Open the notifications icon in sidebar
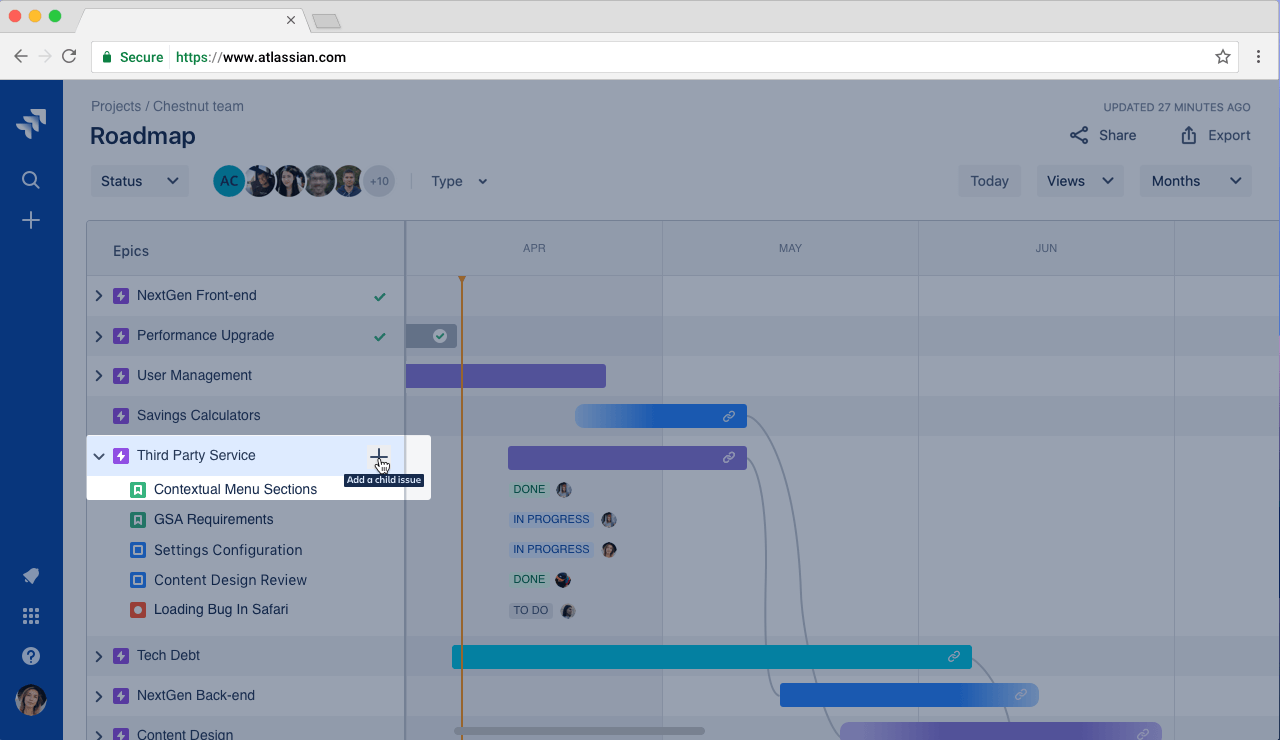The height and width of the screenshot is (740, 1280). 31,576
